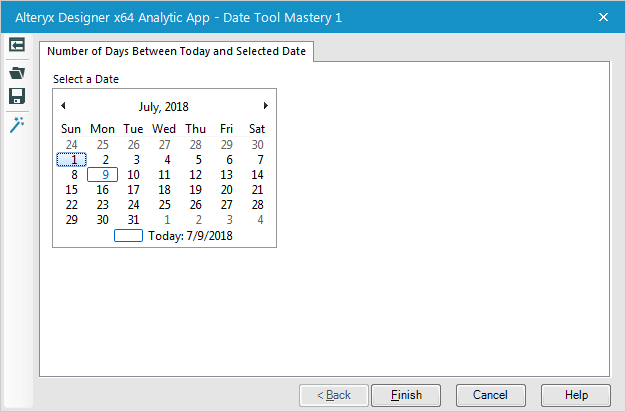Choose greyed-out August 4 in bottom row

click(260, 220)
